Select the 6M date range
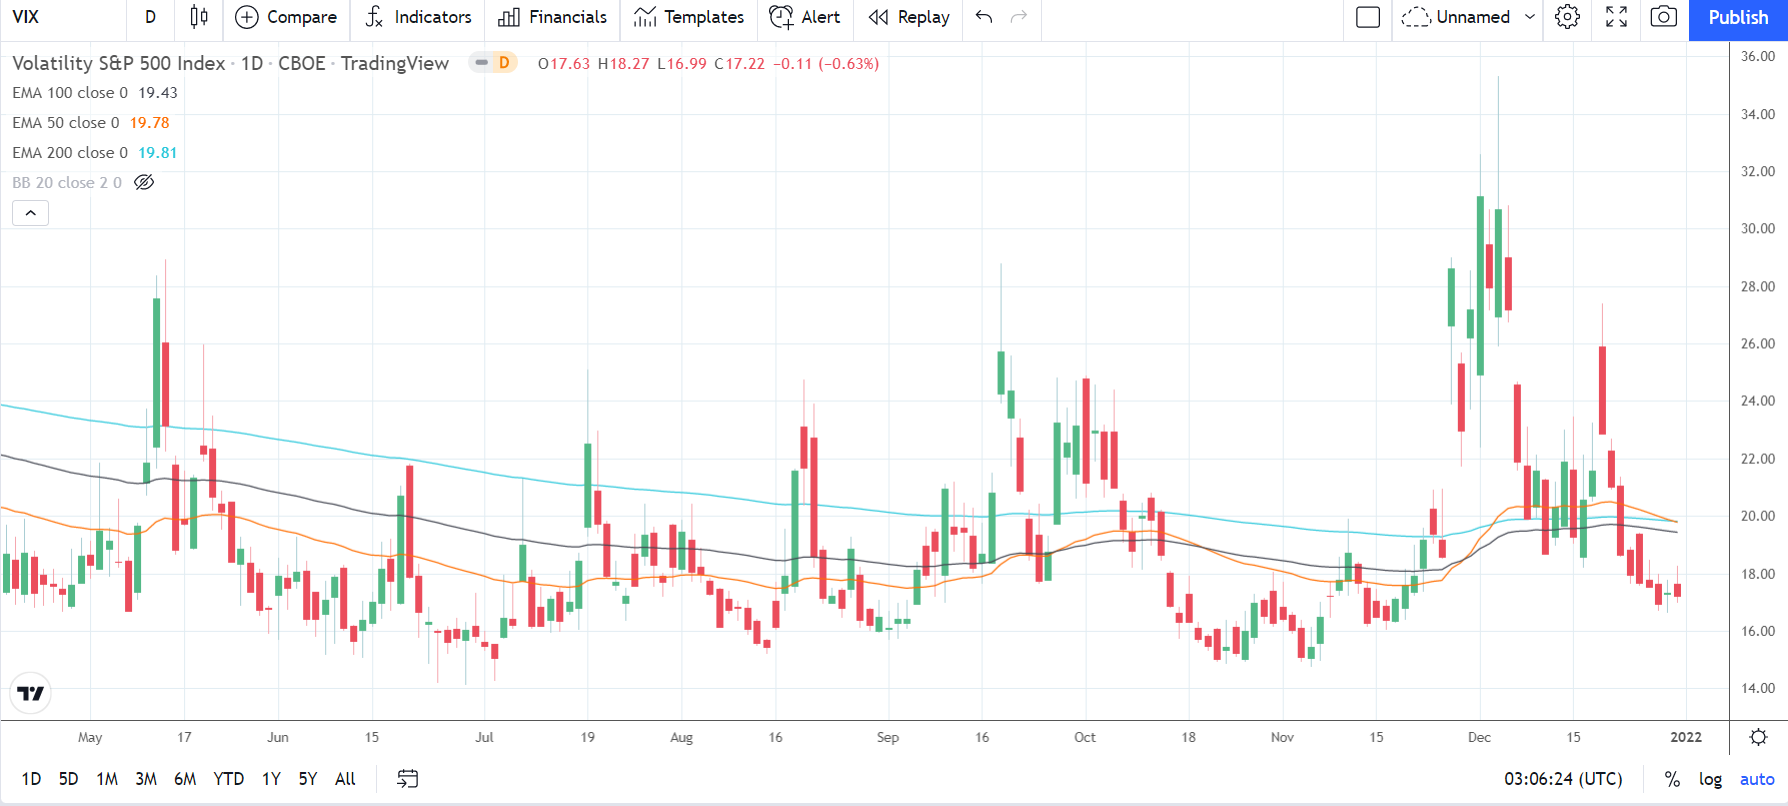This screenshot has height=806, width=1788. 185,779
